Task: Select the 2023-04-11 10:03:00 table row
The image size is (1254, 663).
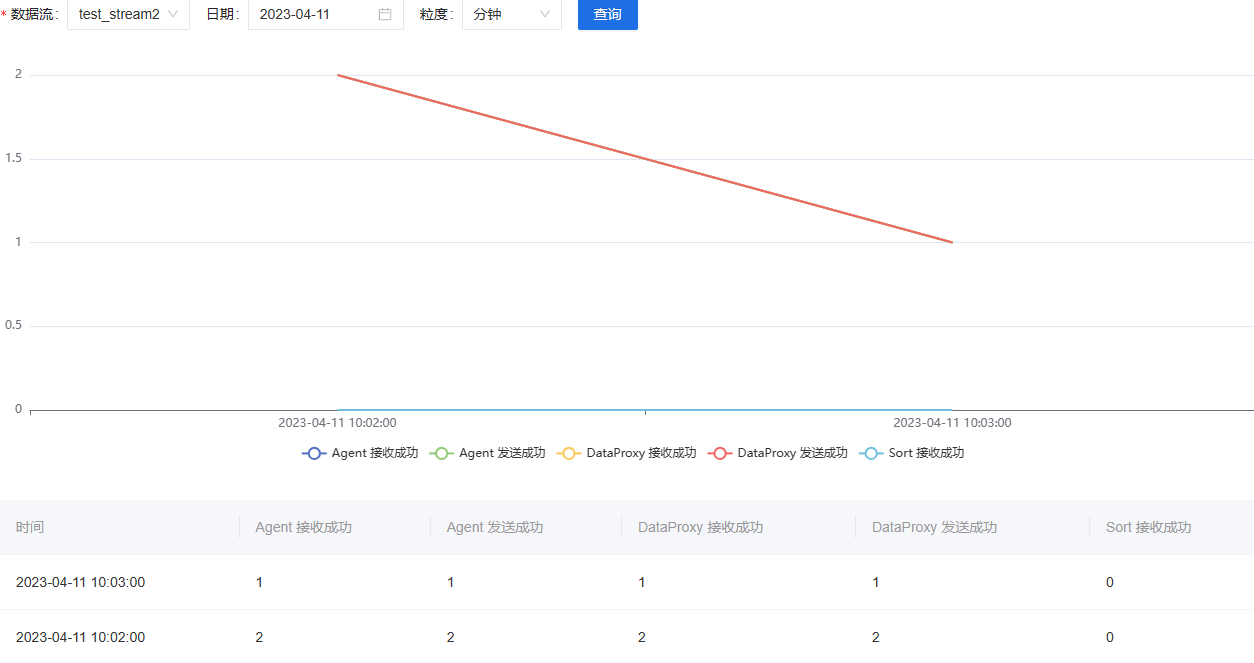Action: (400, 582)
